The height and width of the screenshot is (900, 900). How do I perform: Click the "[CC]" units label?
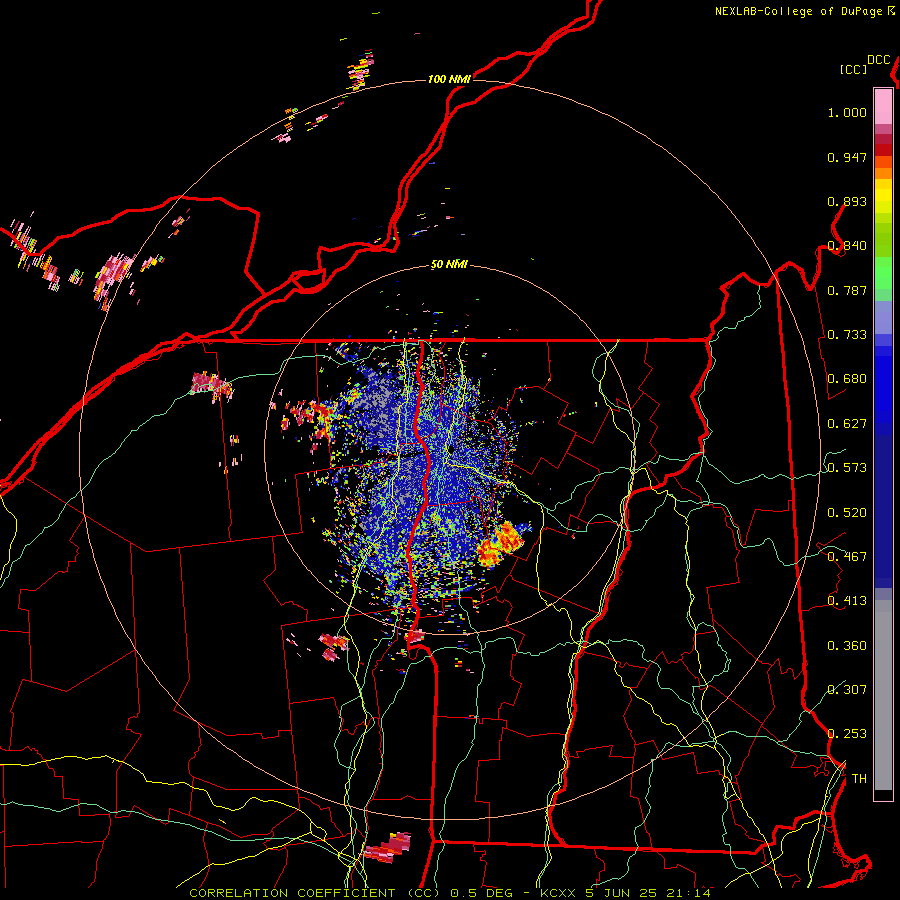(853, 69)
